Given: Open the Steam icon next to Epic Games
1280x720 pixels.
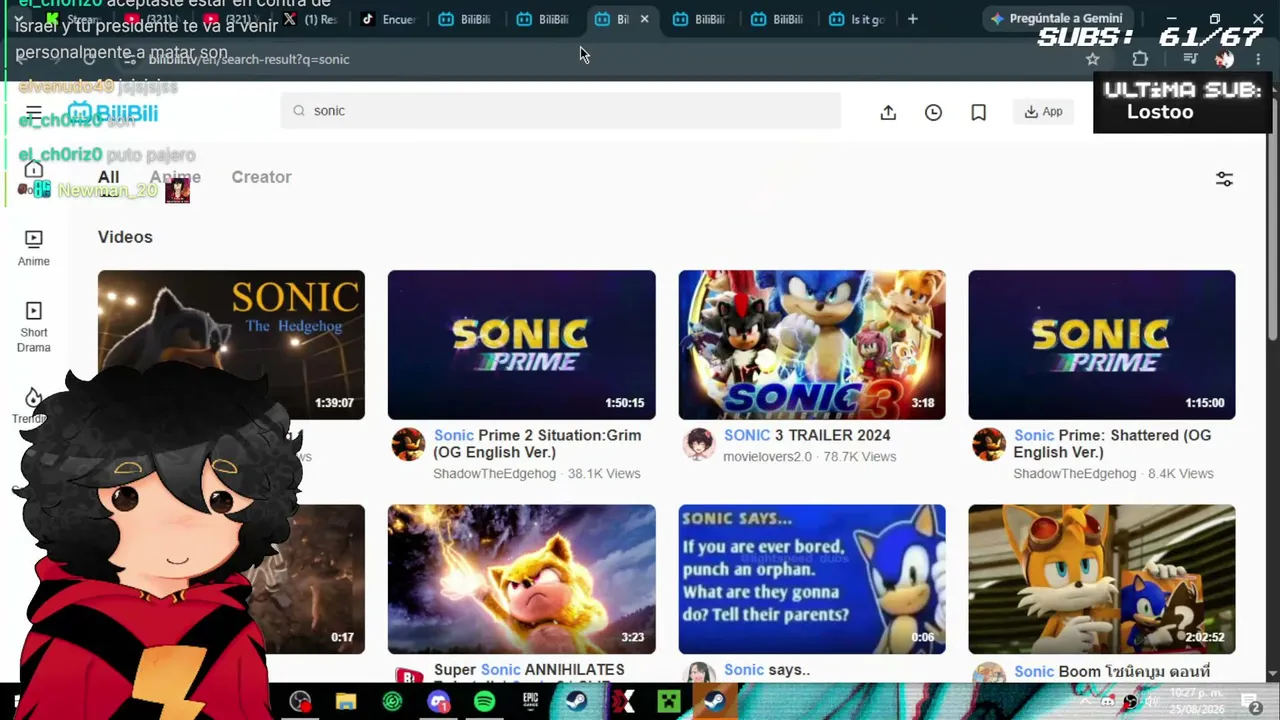Looking at the screenshot, I should [576, 702].
